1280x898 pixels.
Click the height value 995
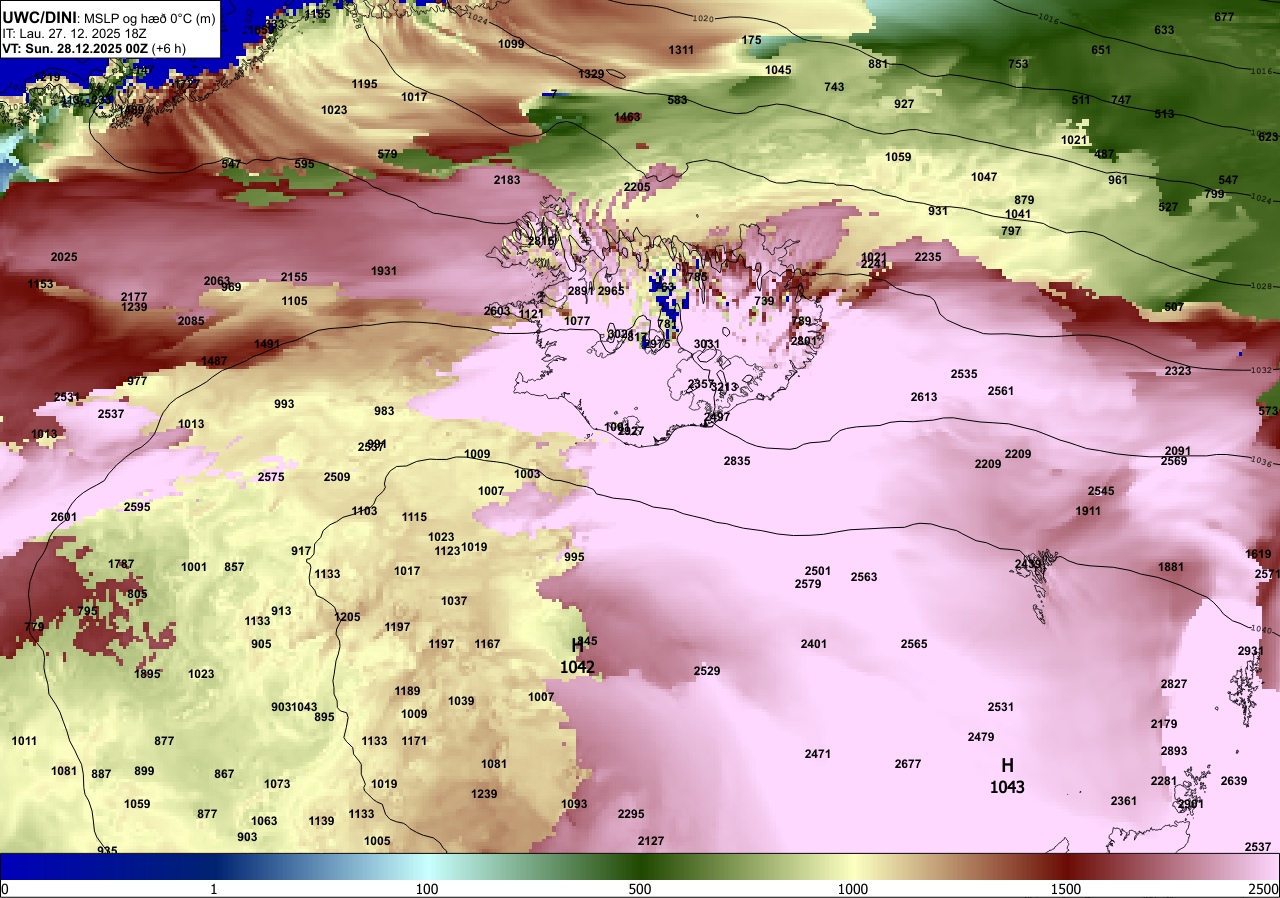574,557
